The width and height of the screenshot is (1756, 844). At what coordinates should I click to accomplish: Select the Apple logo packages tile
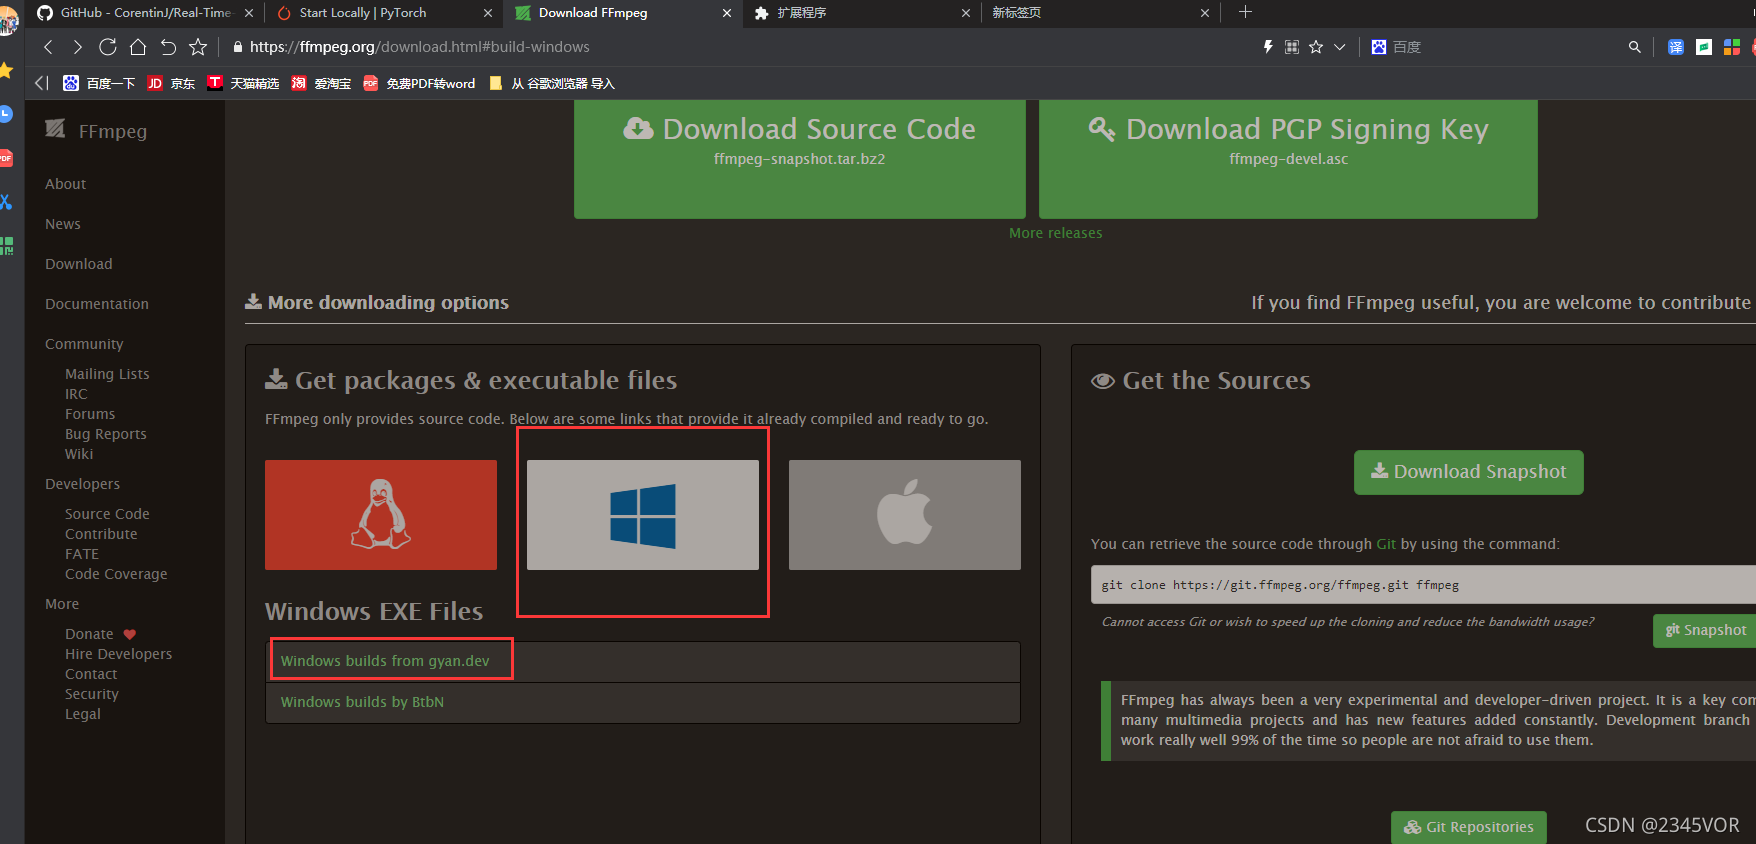905,515
